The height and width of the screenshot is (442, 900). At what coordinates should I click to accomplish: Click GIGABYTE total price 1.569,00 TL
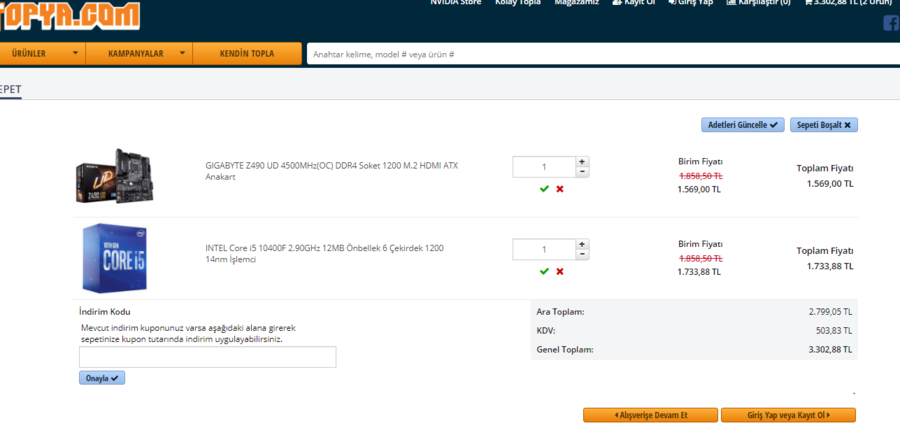[830, 184]
